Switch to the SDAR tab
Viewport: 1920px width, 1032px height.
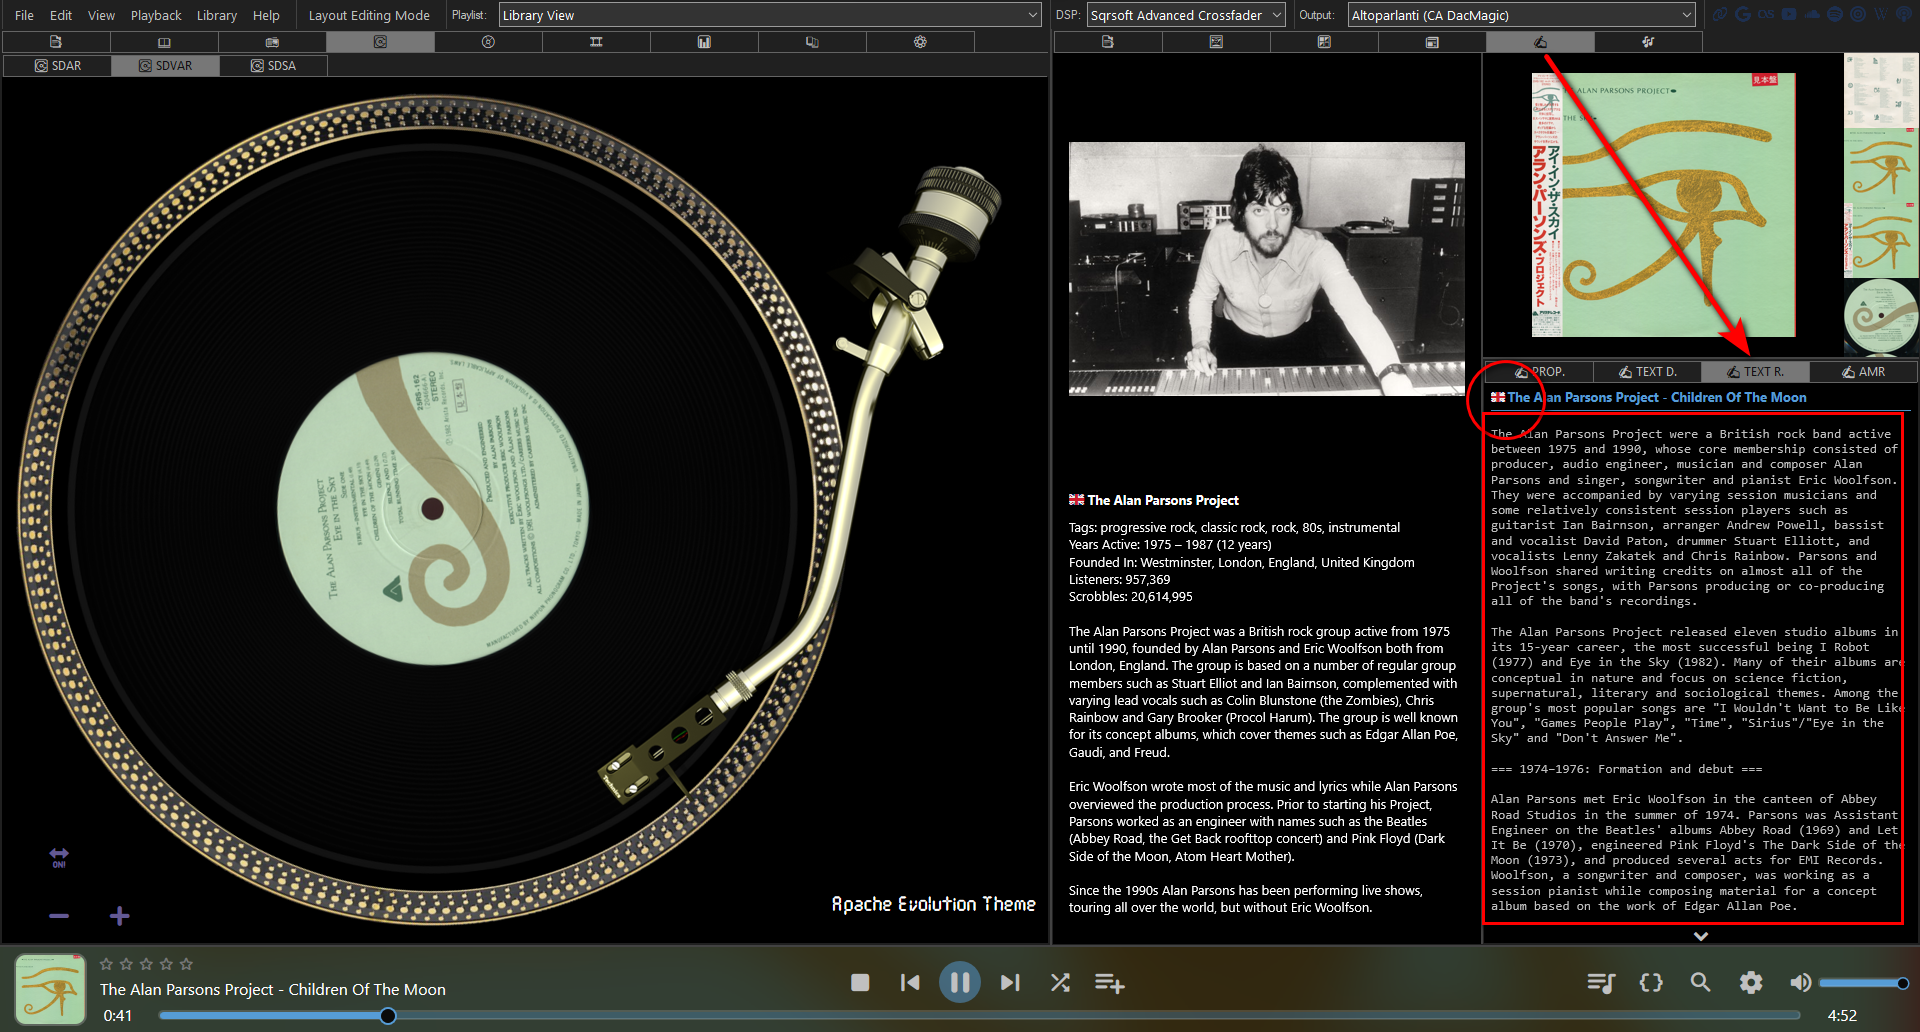[x=57, y=65]
